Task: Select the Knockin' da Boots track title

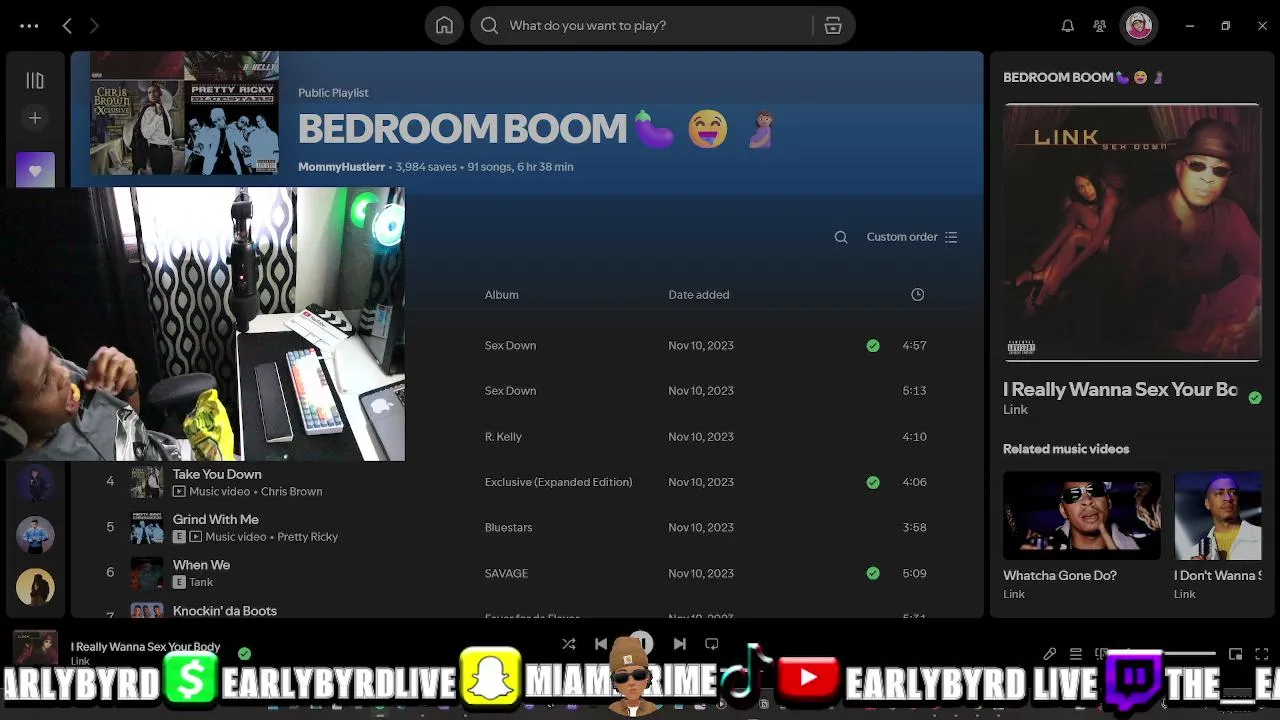Action: coord(225,611)
